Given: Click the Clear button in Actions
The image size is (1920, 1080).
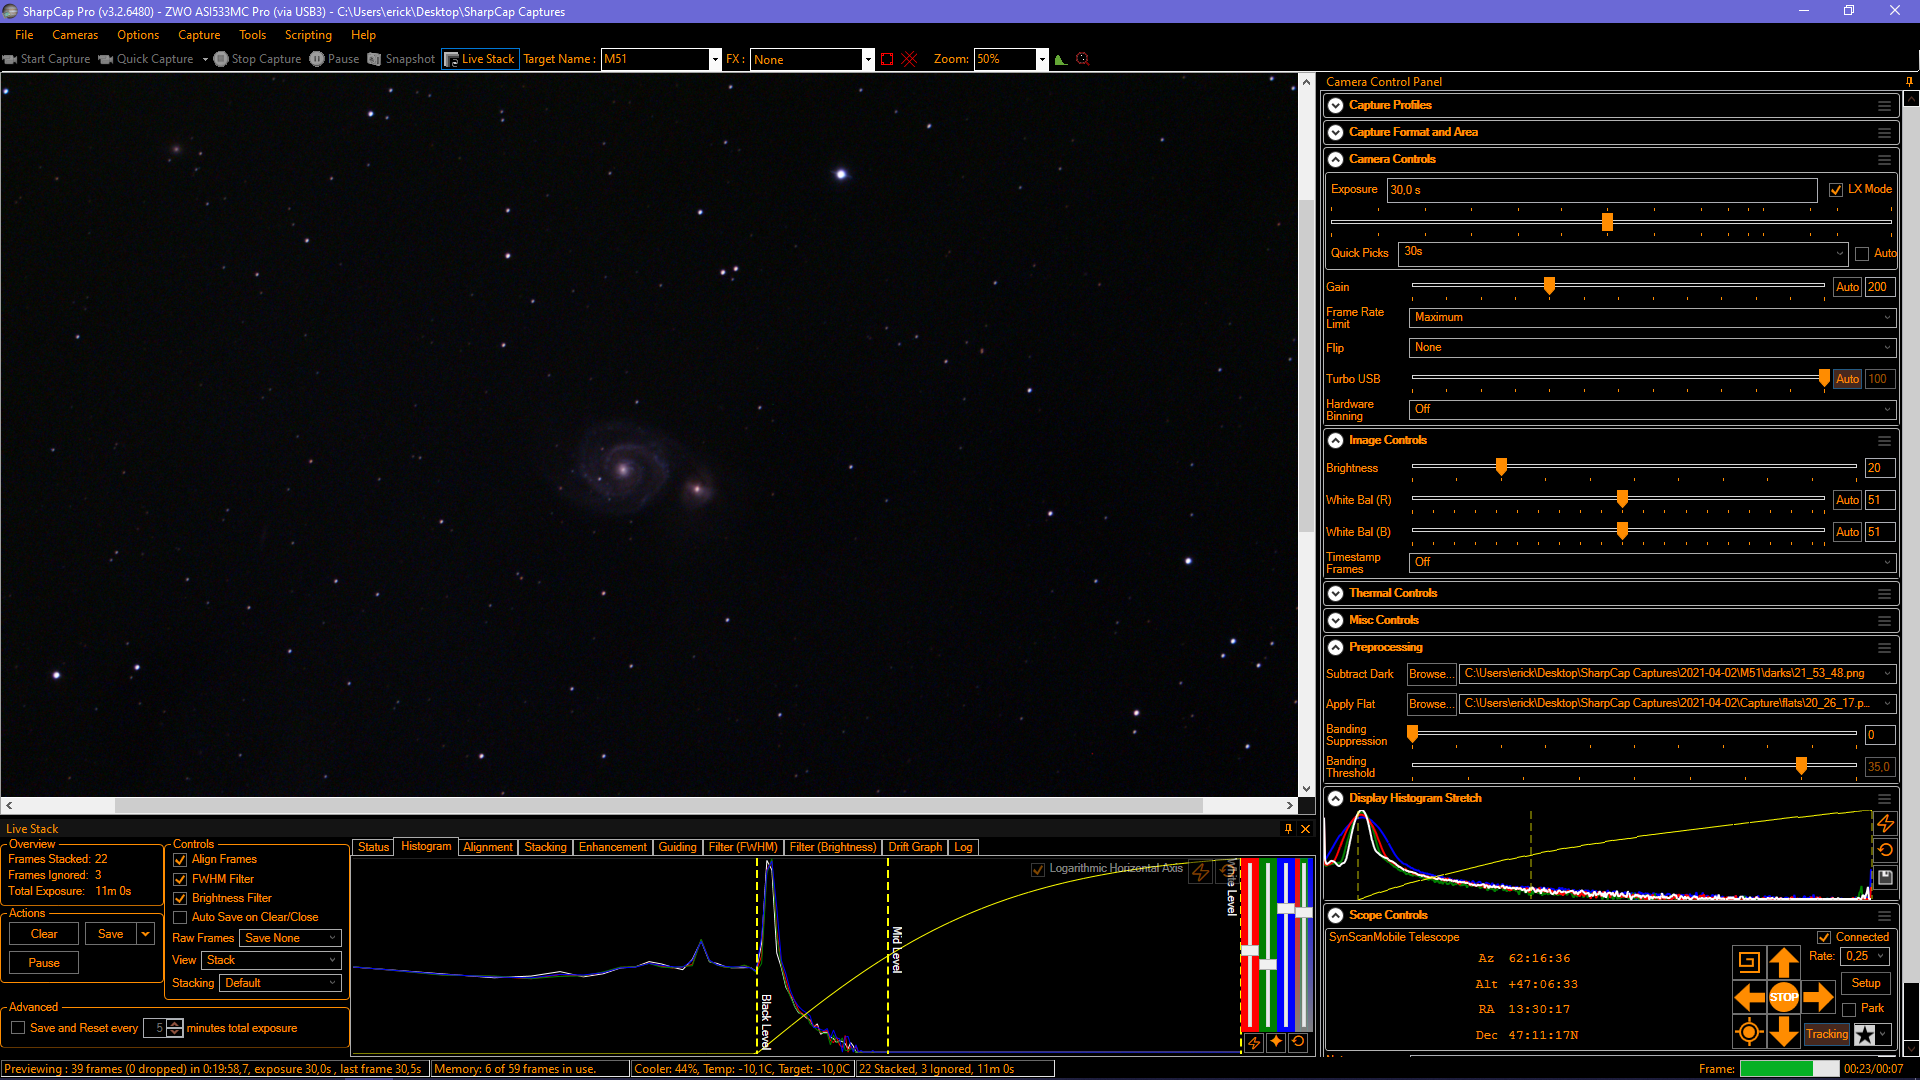Looking at the screenshot, I should pos(44,934).
